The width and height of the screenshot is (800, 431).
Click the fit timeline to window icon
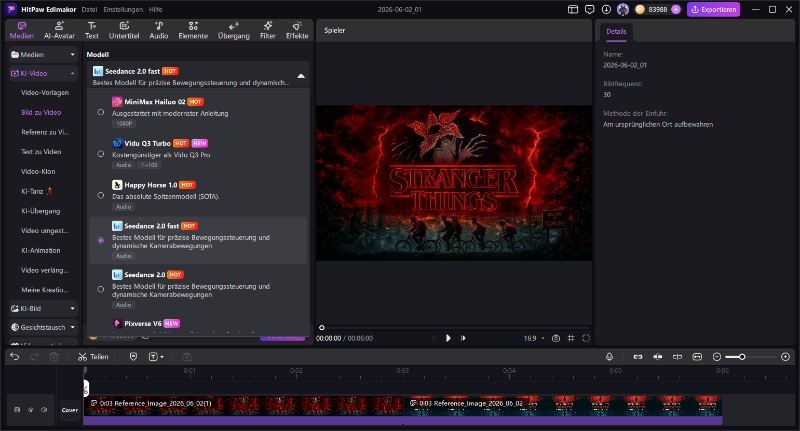697,357
